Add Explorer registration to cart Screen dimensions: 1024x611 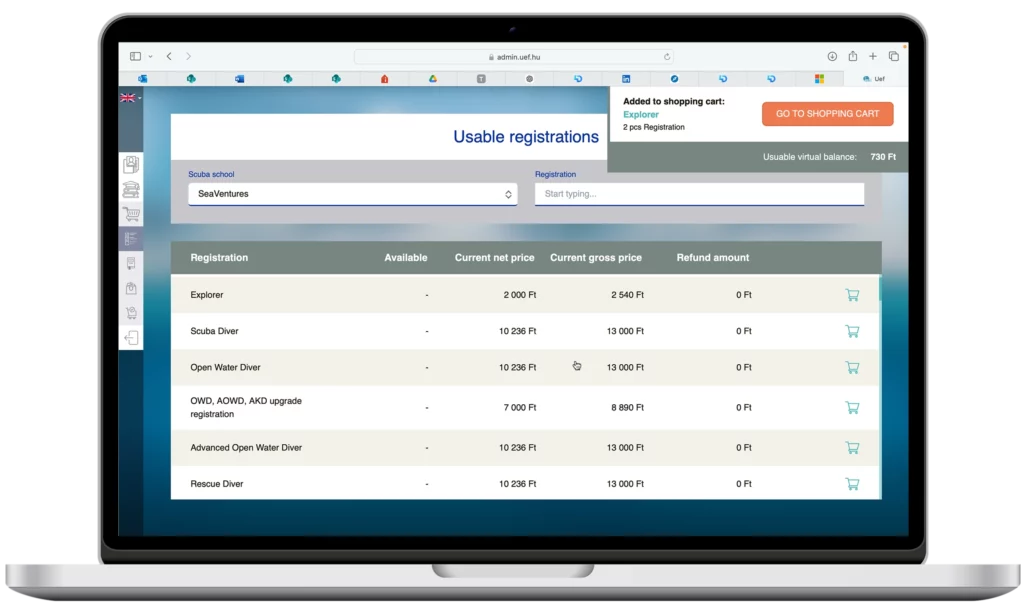(x=852, y=295)
